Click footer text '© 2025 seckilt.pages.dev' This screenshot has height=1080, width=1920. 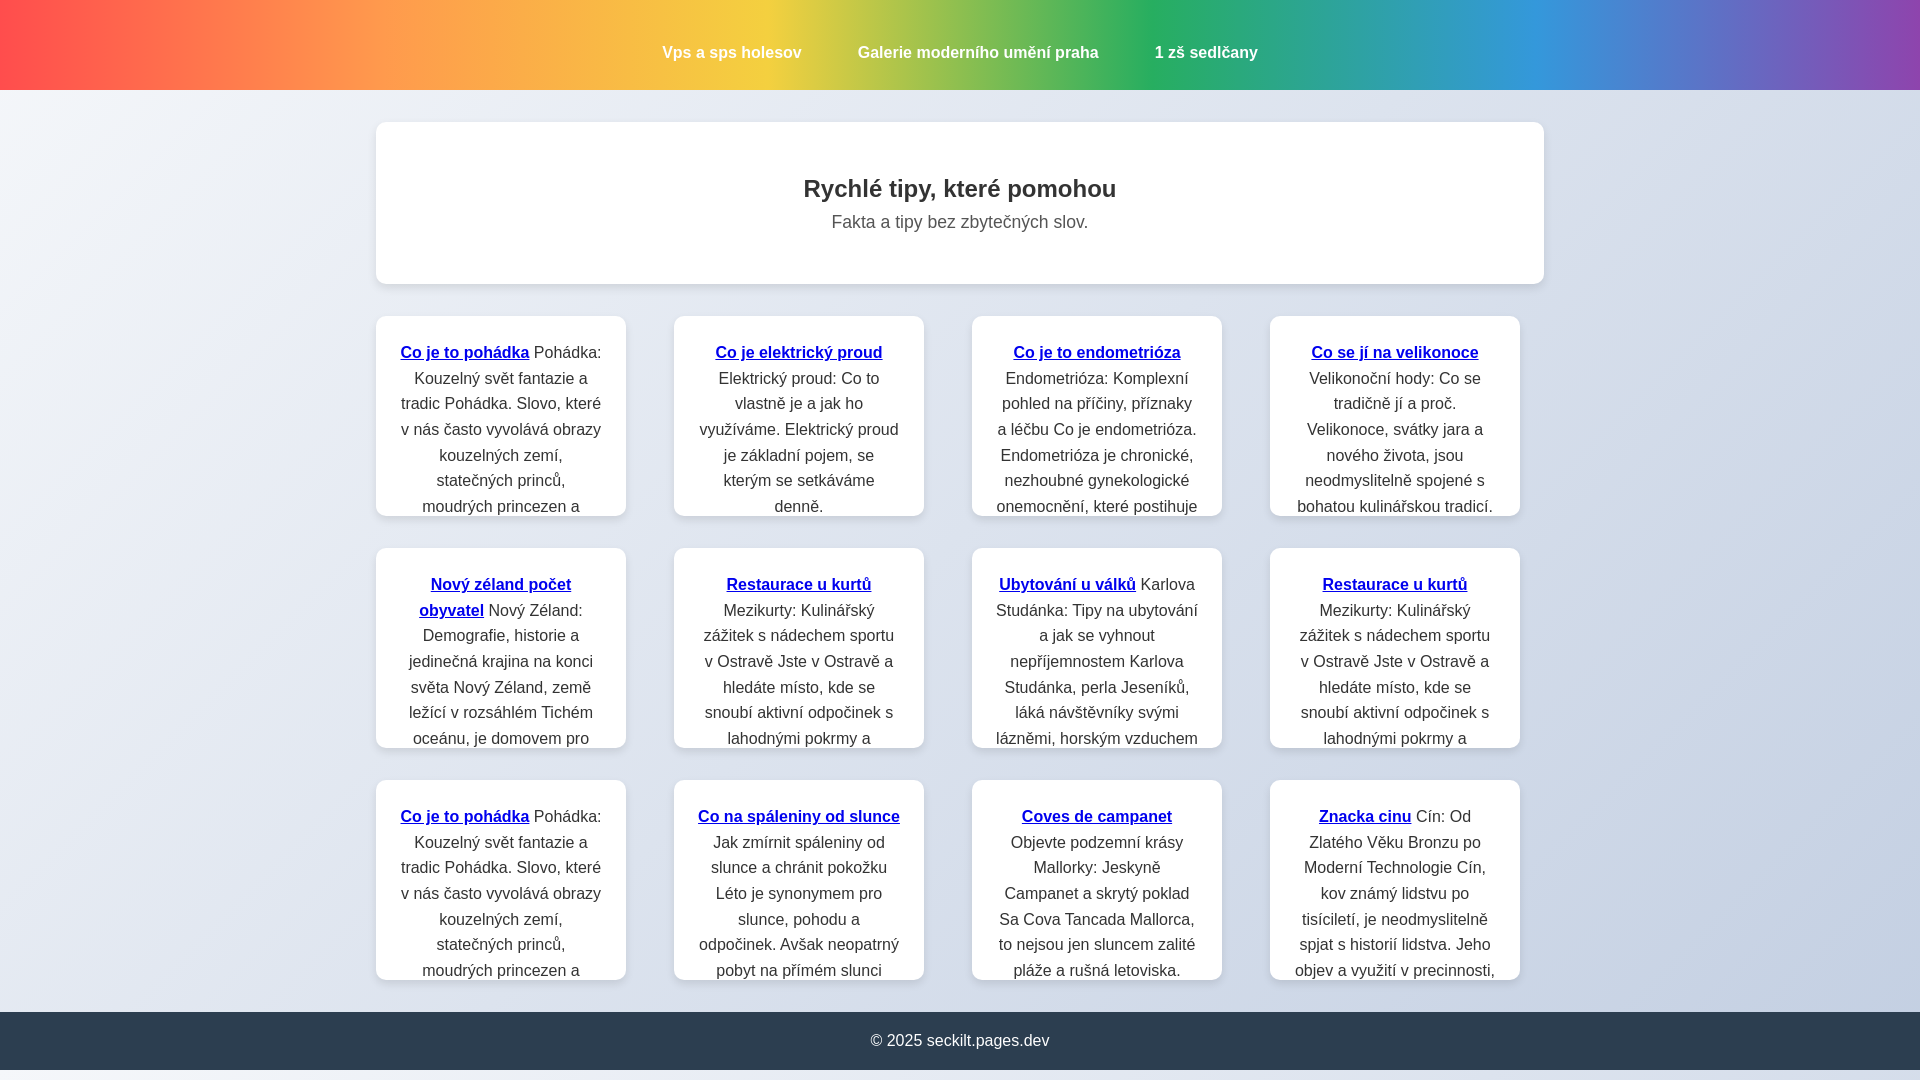[x=960, y=1041]
